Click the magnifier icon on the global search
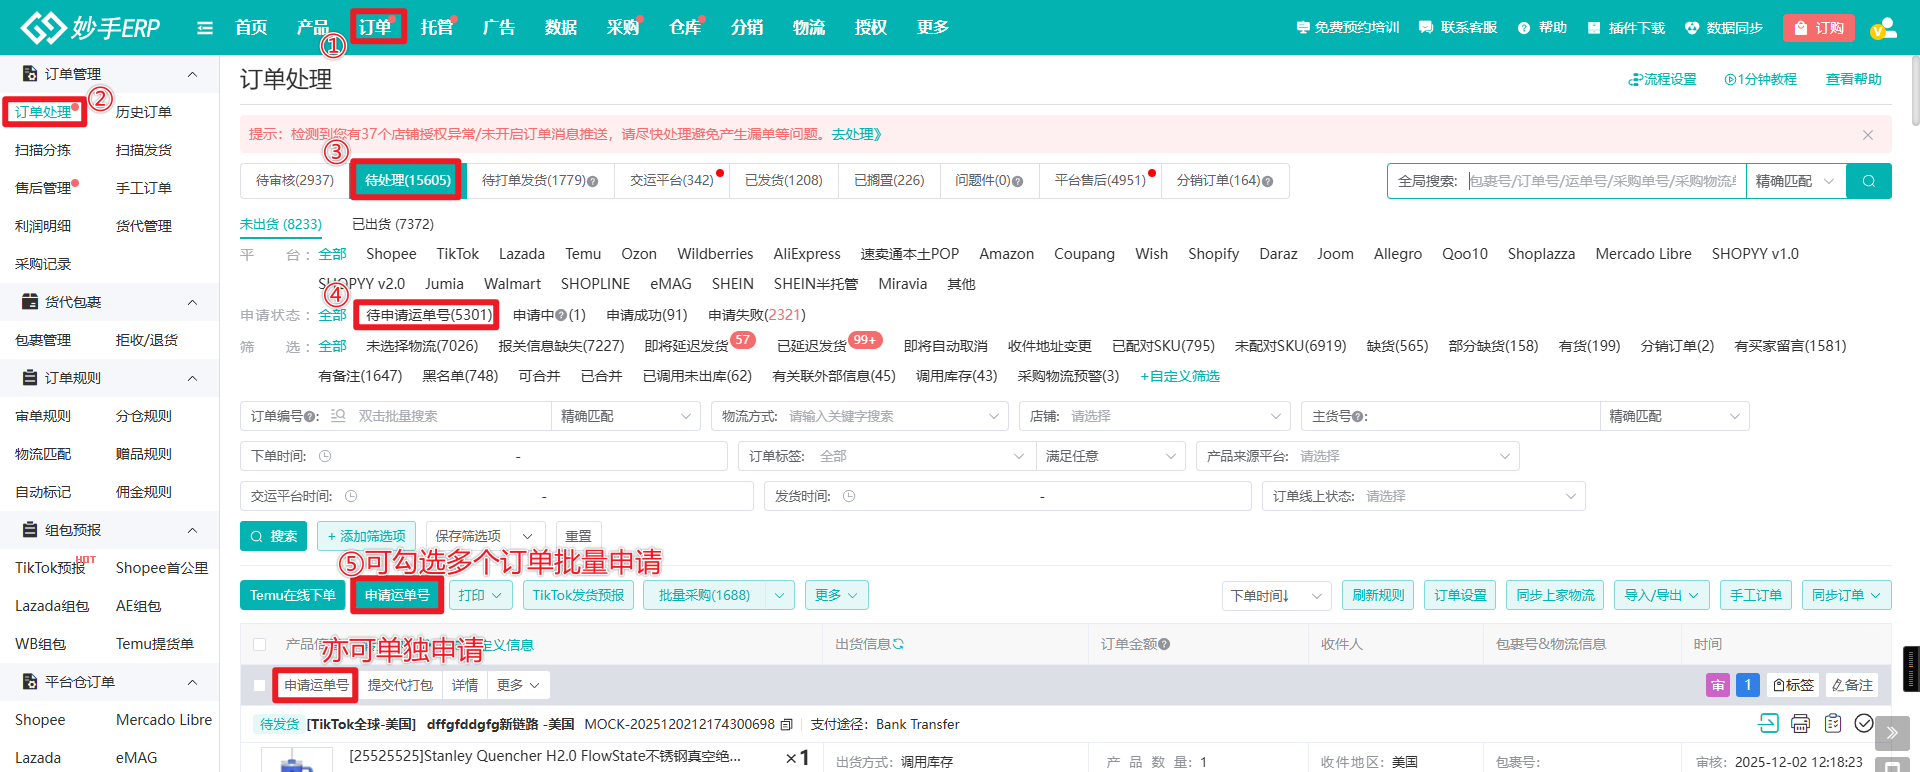Image resolution: width=1920 pixels, height=772 pixels. click(x=1868, y=181)
